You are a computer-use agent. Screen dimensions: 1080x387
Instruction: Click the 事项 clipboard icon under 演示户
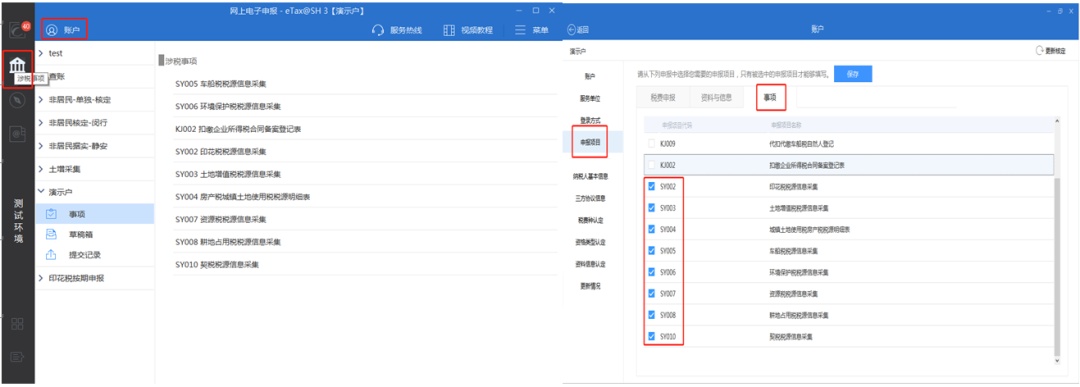(51, 213)
